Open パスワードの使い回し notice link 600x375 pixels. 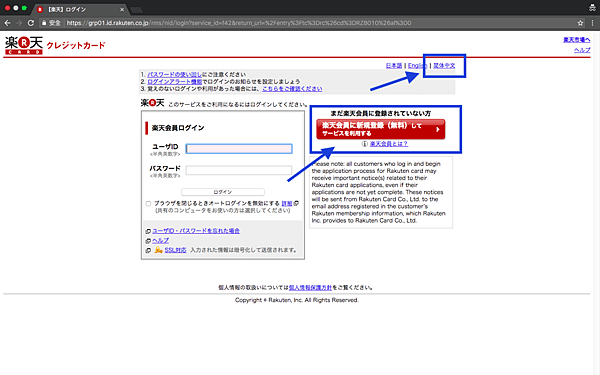click(174, 74)
